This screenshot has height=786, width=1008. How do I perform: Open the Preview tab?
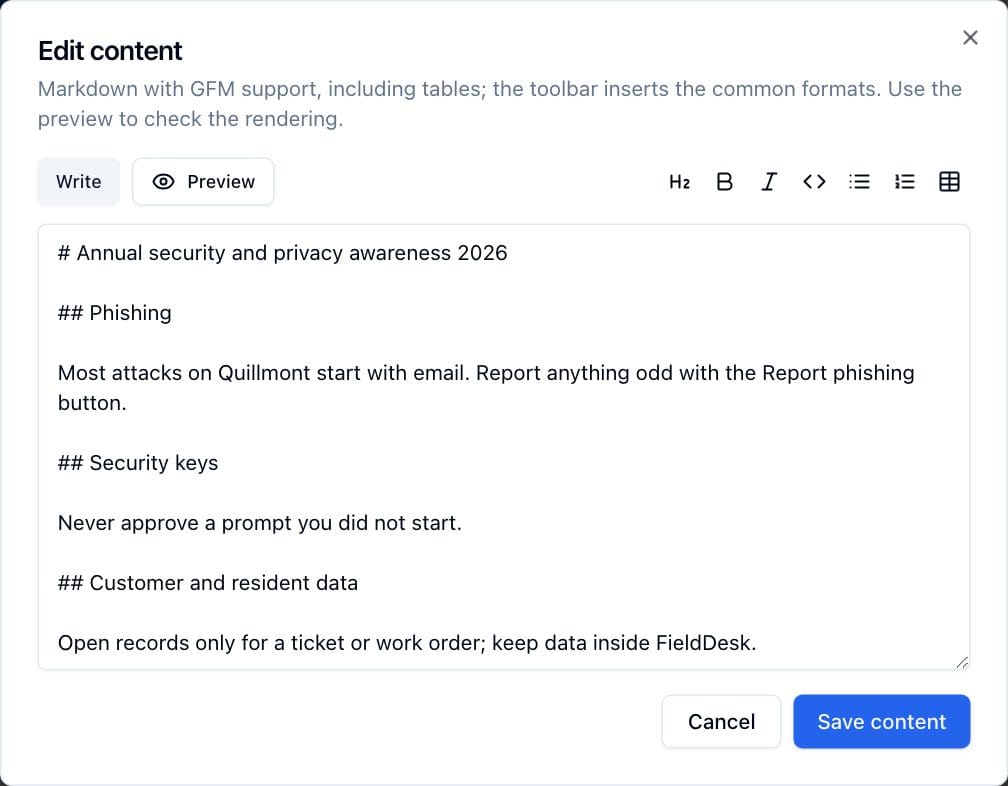pyautogui.click(x=203, y=182)
